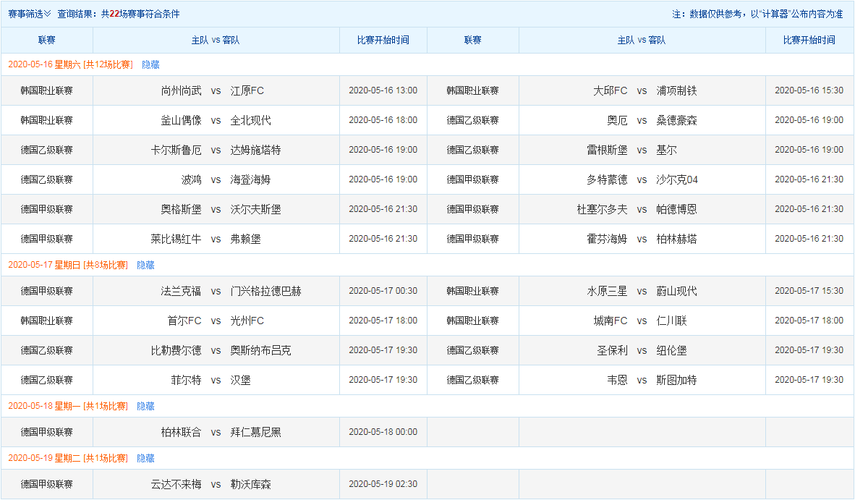855x500 pixels.
Task: Select the 水原三星 vs 蔚山现代 match
Action: pos(642,291)
